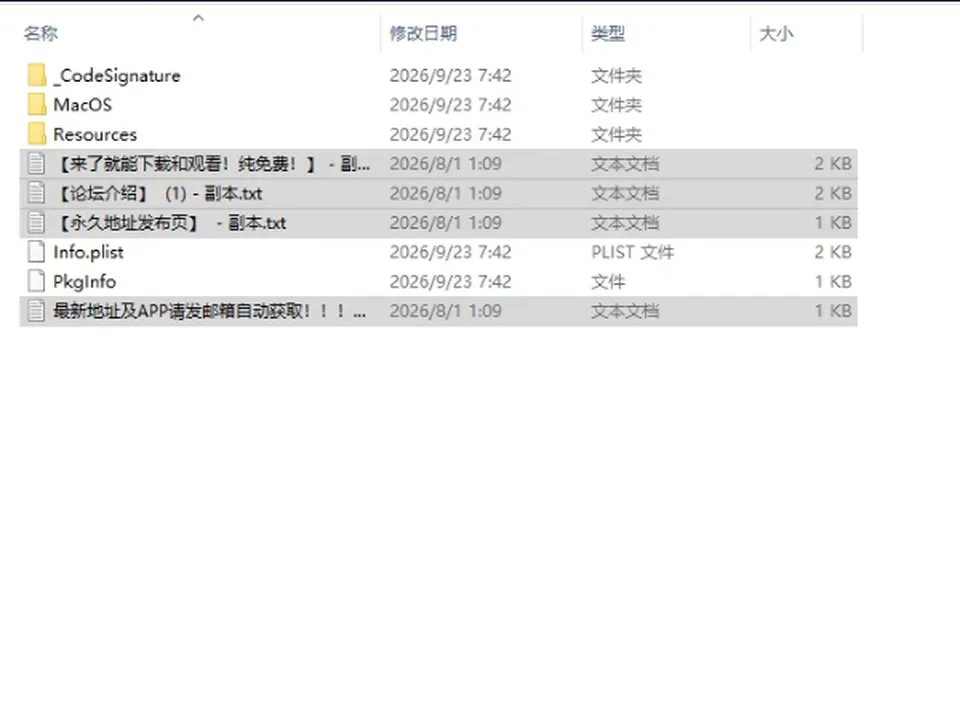Click the text file icon beside 【来了就能下载和观看!纯免费!】
The width and height of the screenshot is (960, 725).
37,163
